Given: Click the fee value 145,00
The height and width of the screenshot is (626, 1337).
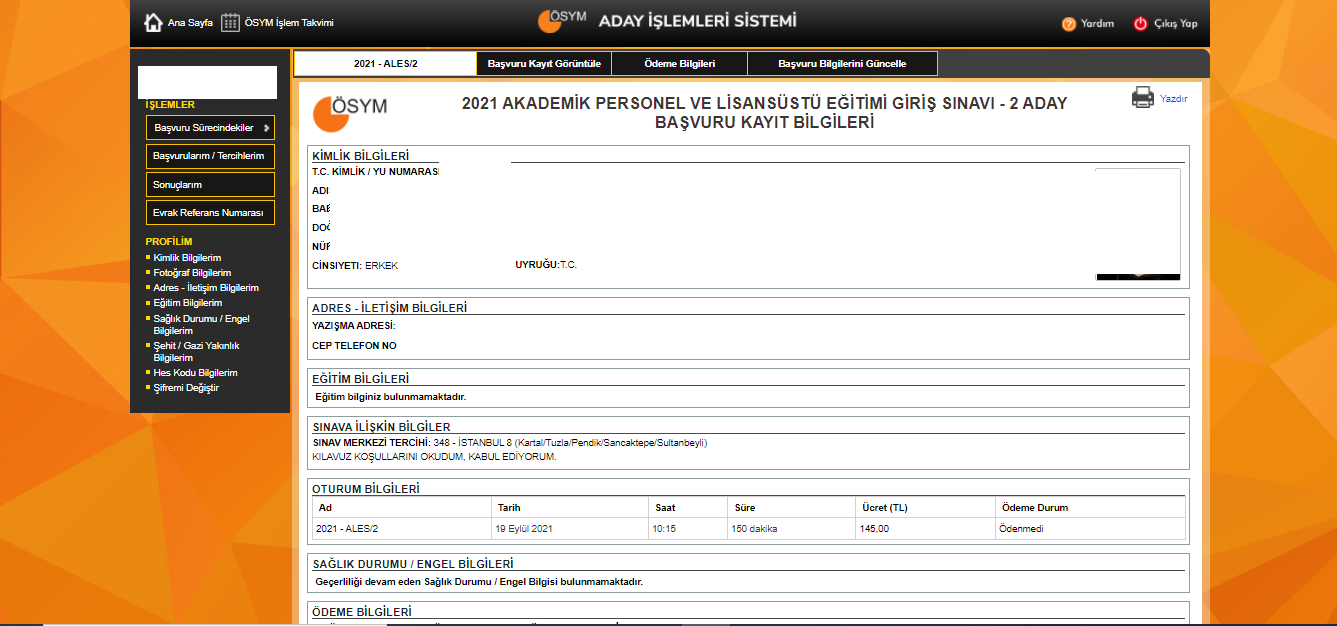Looking at the screenshot, I should (874, 529).
